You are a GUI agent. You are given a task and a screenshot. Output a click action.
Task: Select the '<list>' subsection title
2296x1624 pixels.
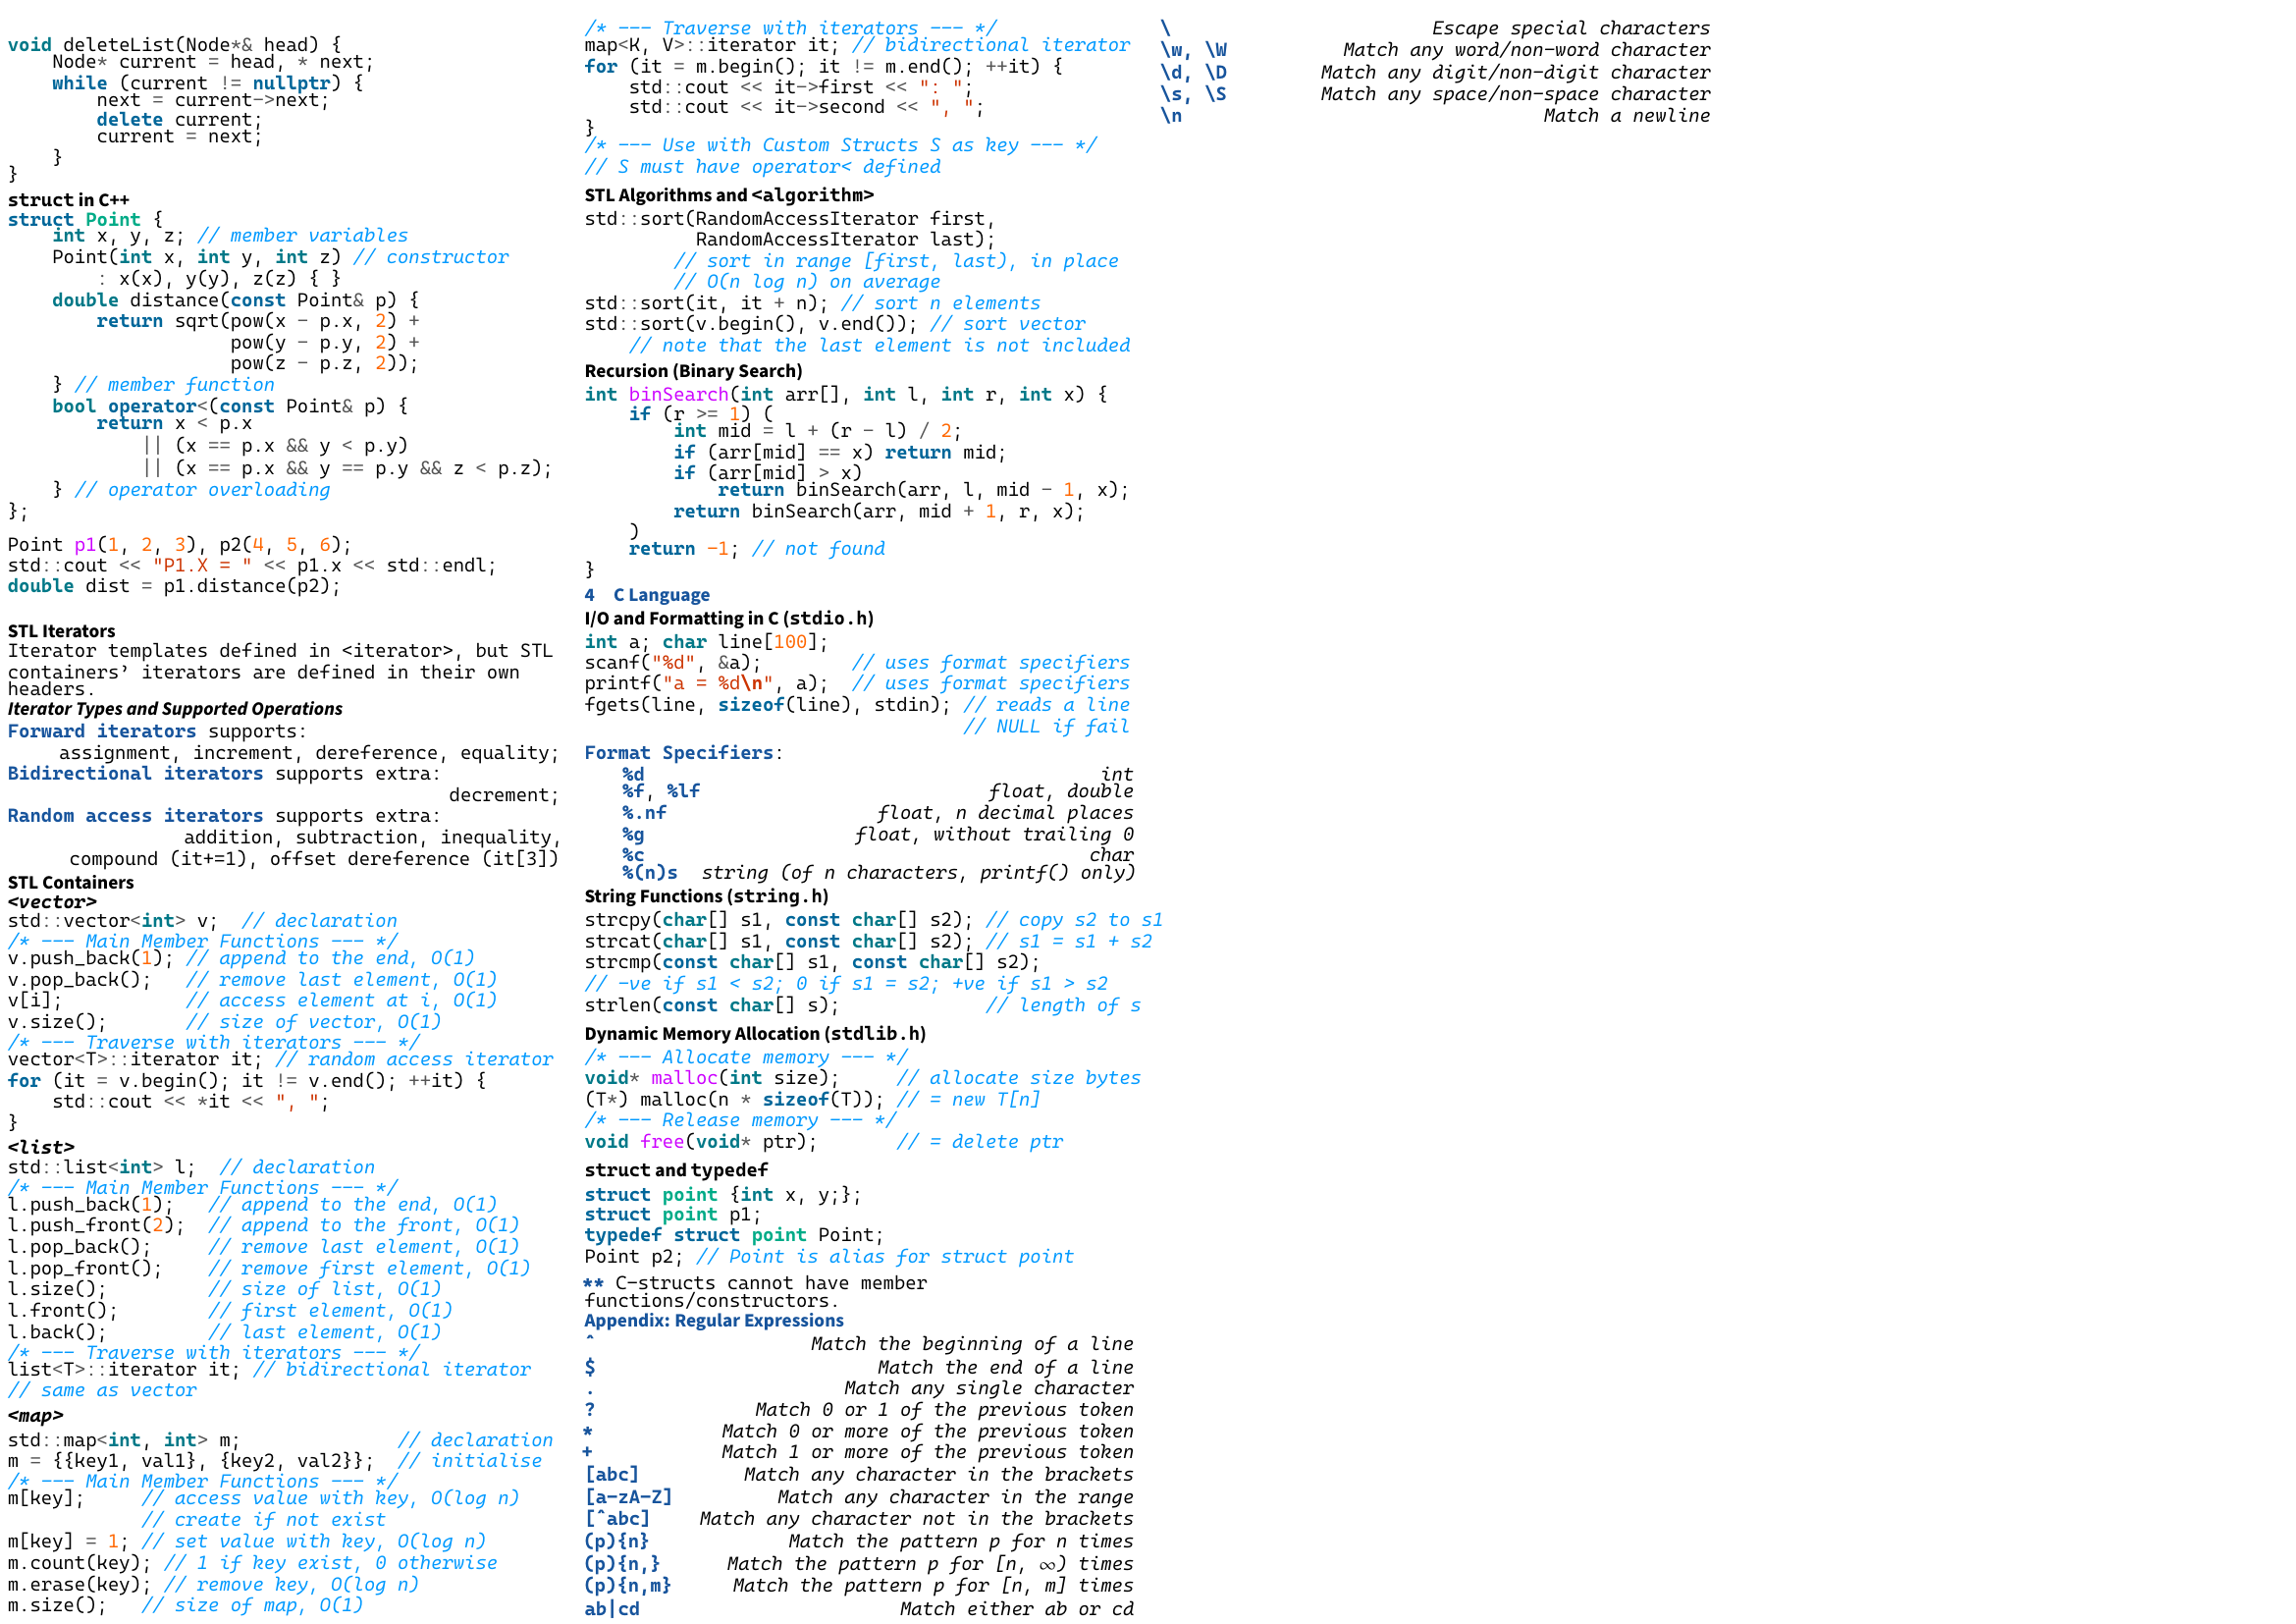click(x=40, y=1148)
